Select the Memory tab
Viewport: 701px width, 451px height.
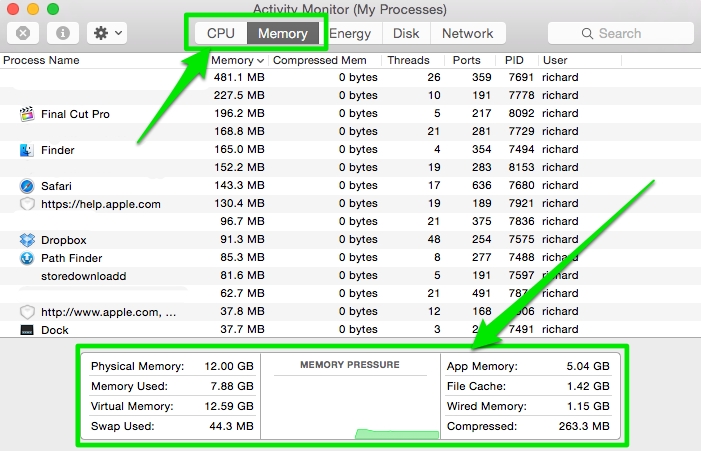pos(283,34)
